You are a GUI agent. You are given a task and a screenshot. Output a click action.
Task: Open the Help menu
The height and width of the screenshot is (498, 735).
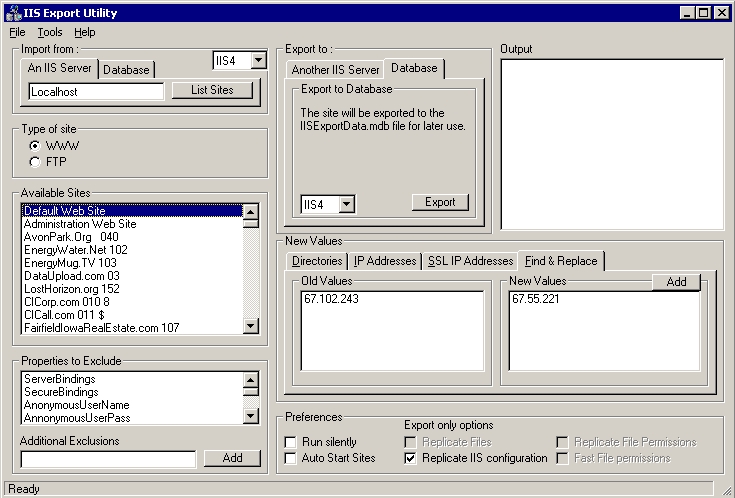[x=84, y=32]
